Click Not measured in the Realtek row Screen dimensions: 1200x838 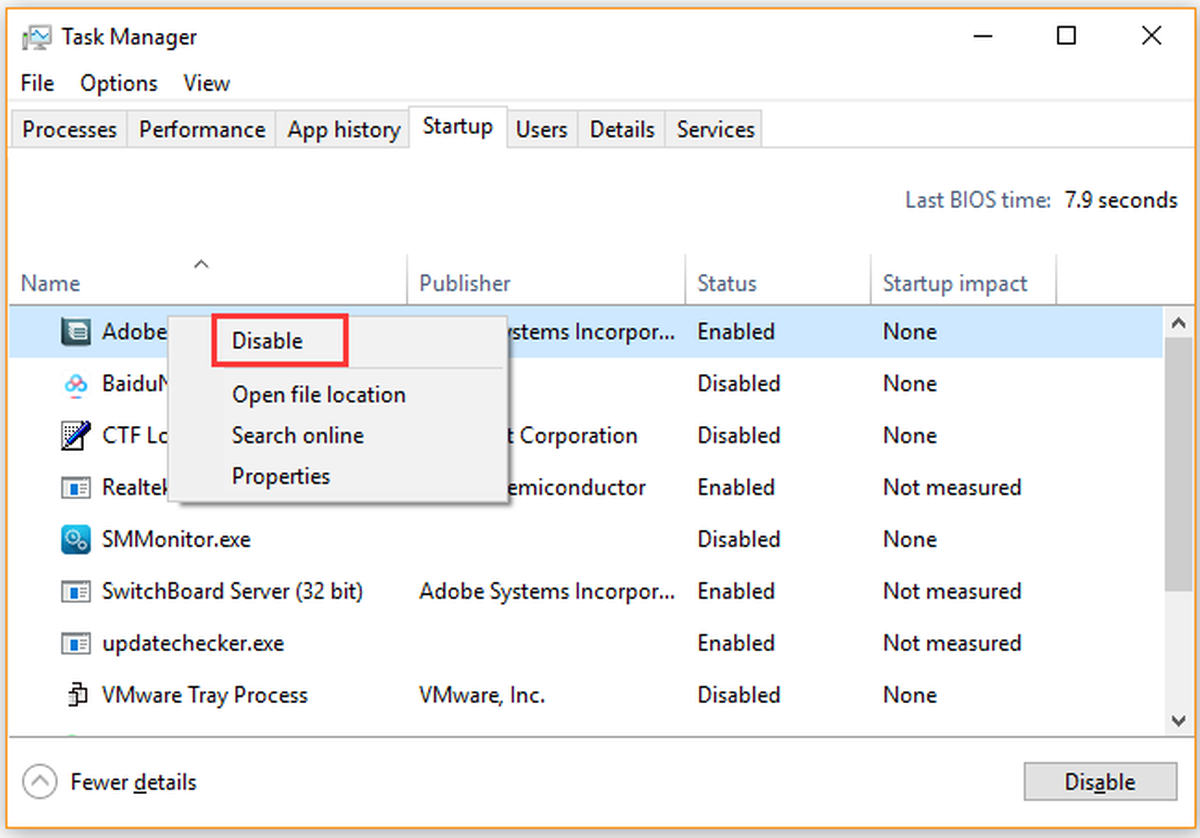point(952,488)
